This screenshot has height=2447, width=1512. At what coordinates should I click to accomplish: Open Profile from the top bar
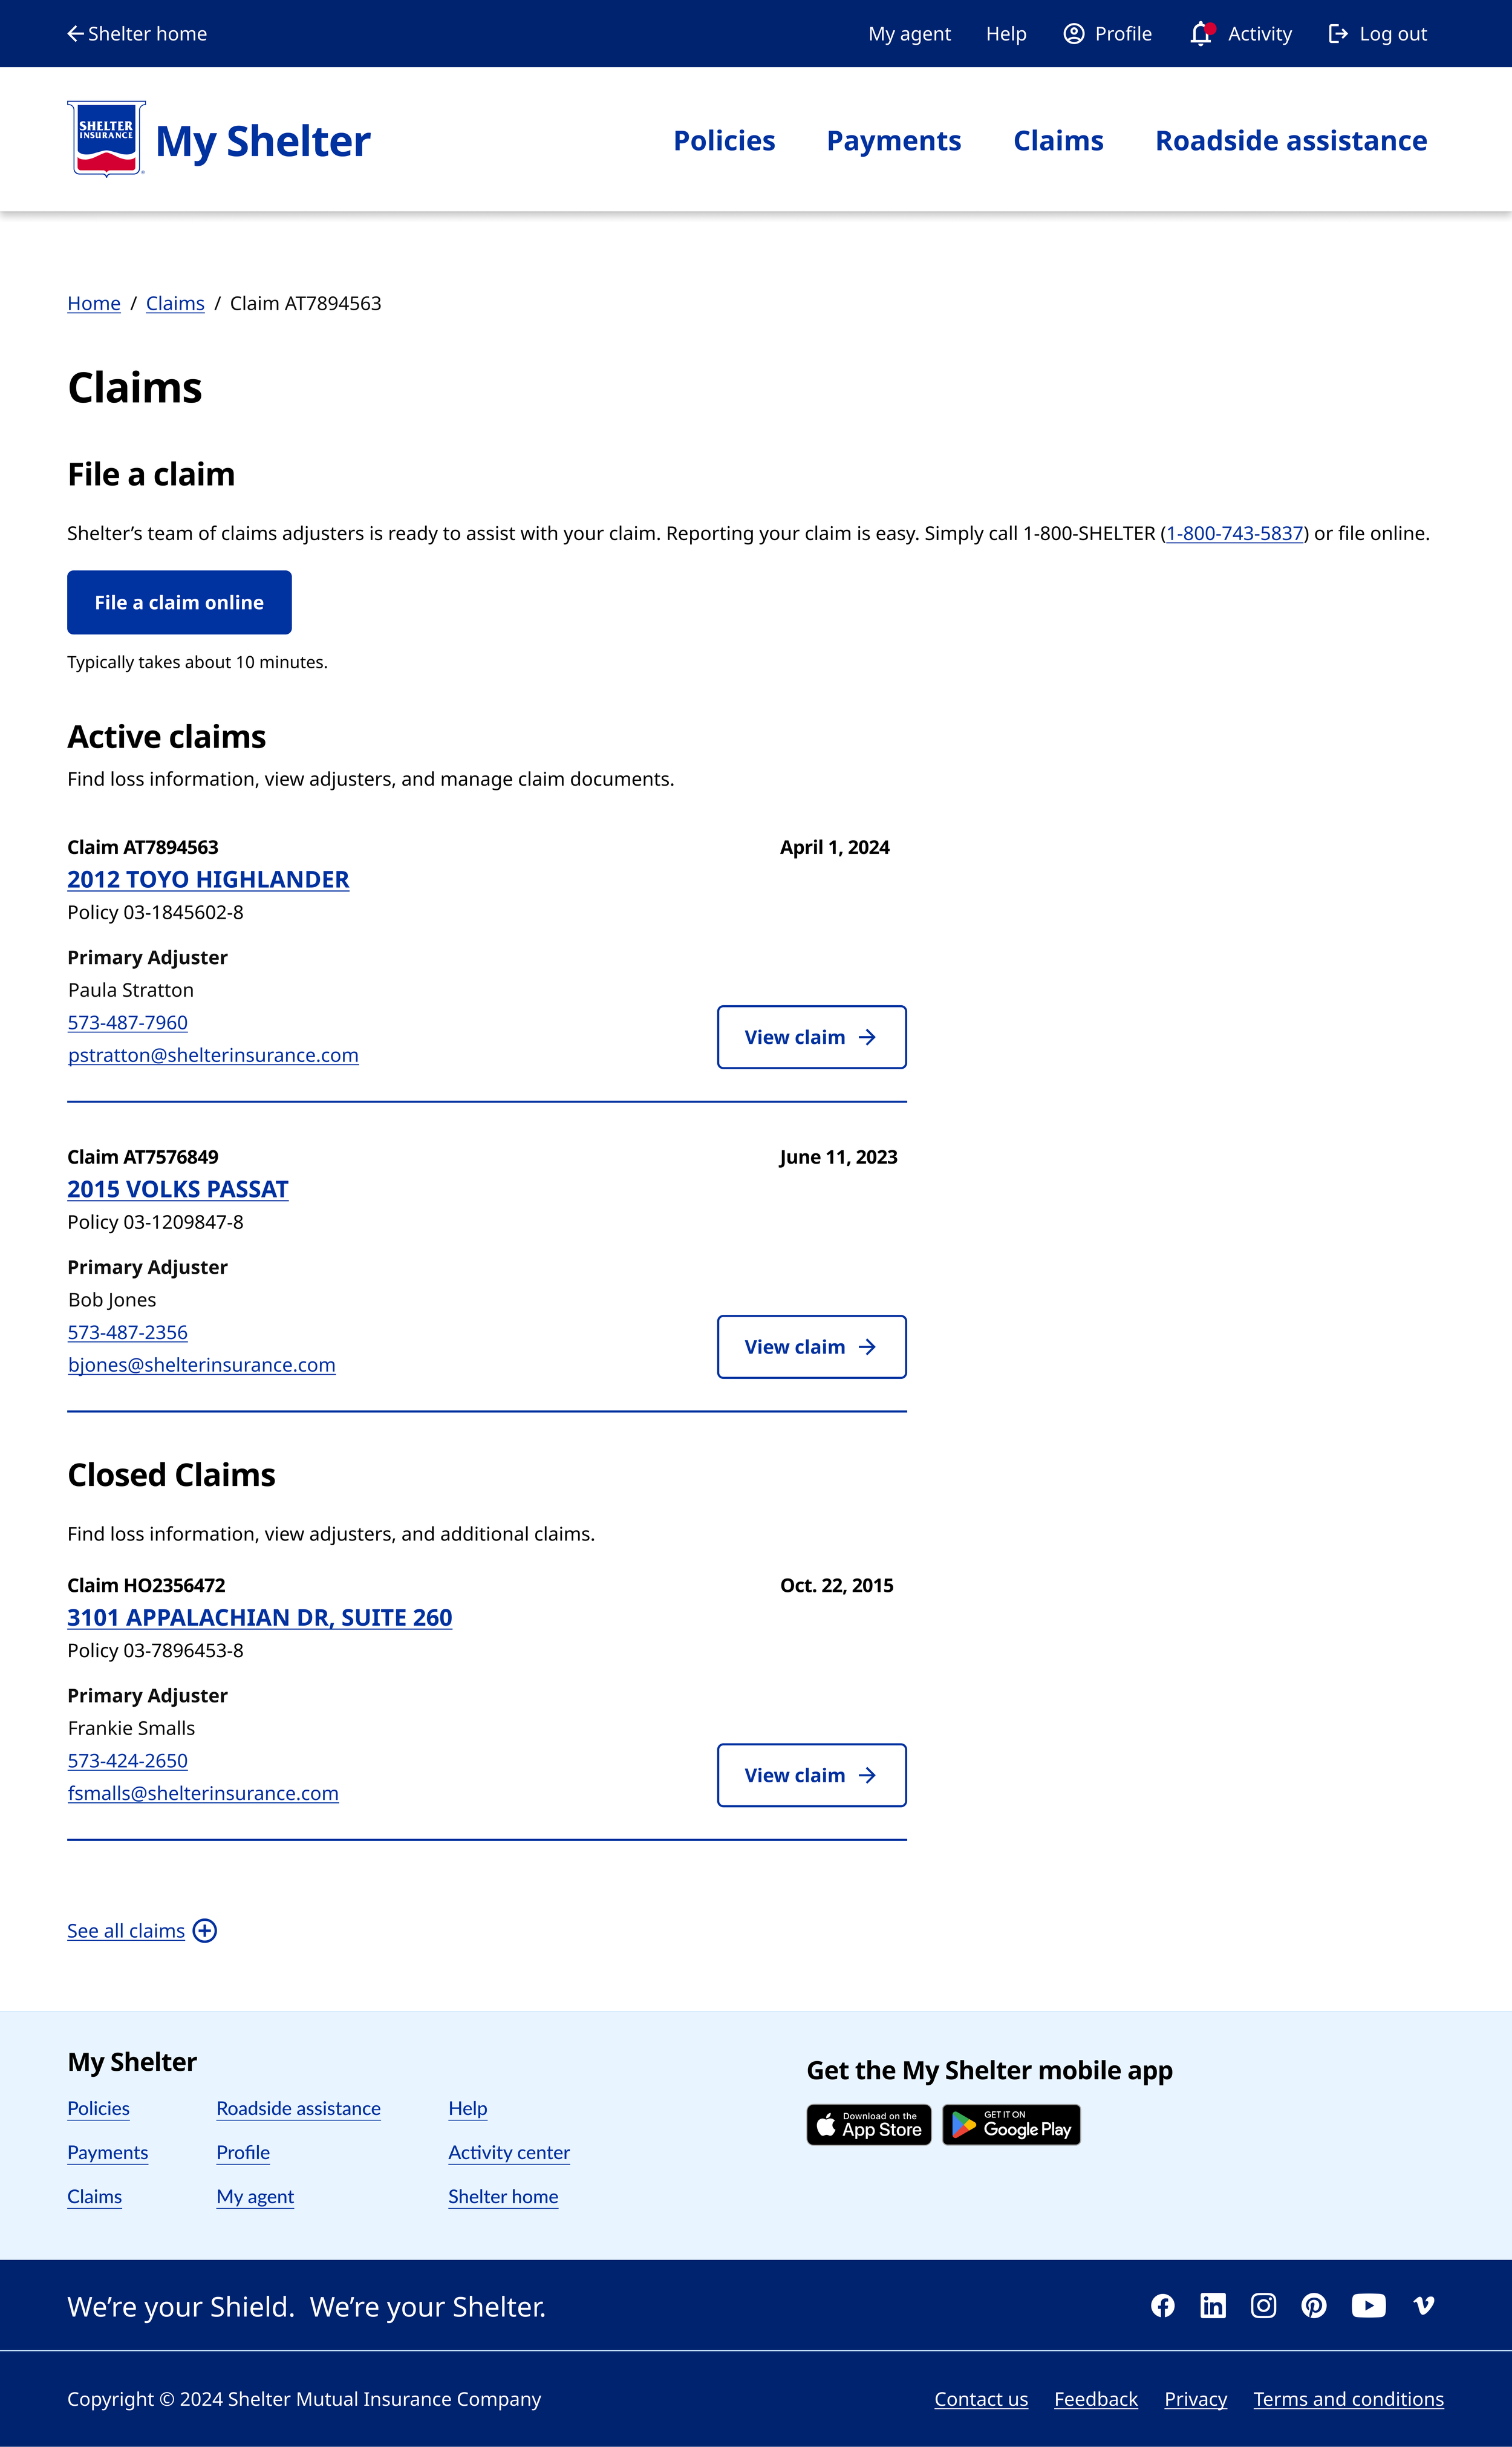pyautogui.click(x=1108, y=34)
